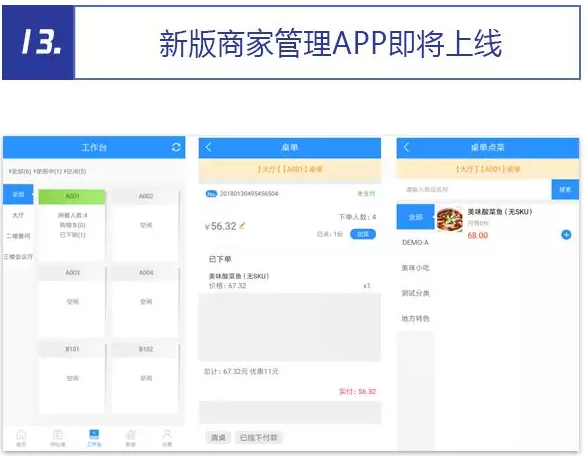The image size is (587, 456).
Task: Select 全部 in the table area sidebar
Action: 18,194
